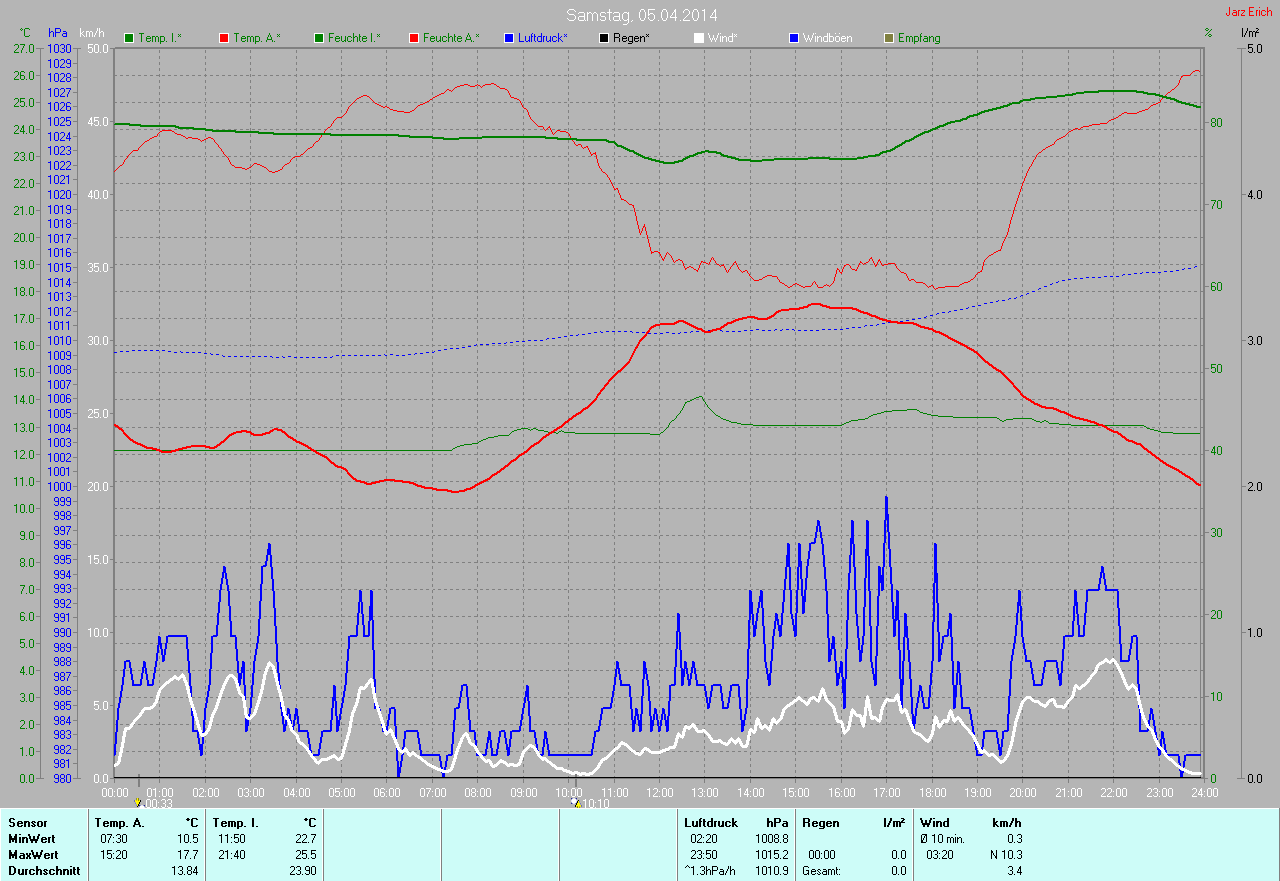Select the 'Wind*' legend label
This screenshot has height=881, width=1280.
[723, 38]
